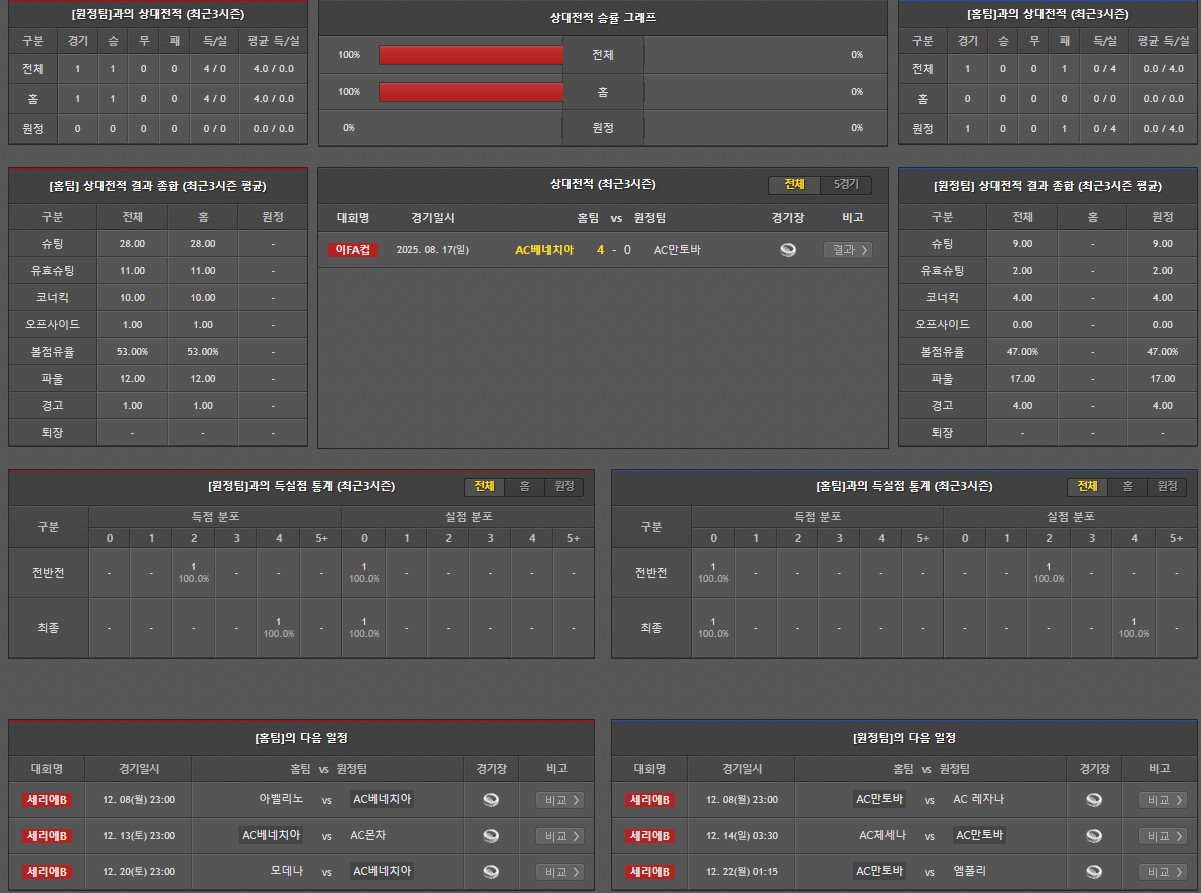Click stadium icon in AC베네치아 vs AC몬차 row
The width and height of the screenshot is (1201, 893).
[x=491, y=836]
